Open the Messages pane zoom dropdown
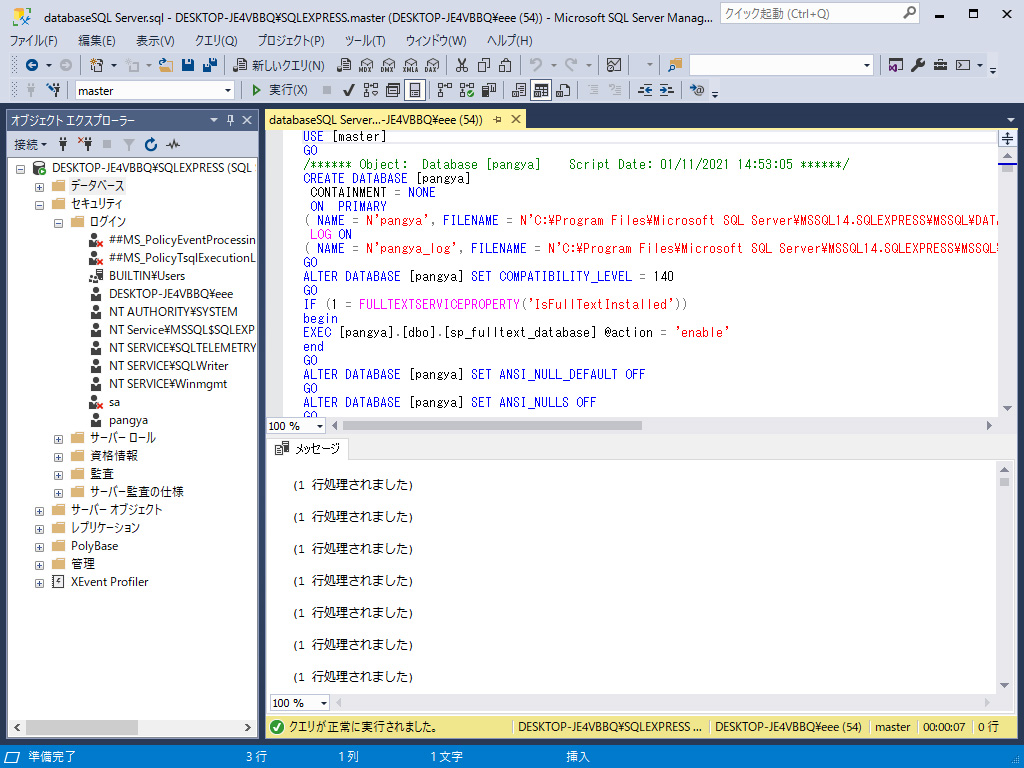 pos(324,703)
